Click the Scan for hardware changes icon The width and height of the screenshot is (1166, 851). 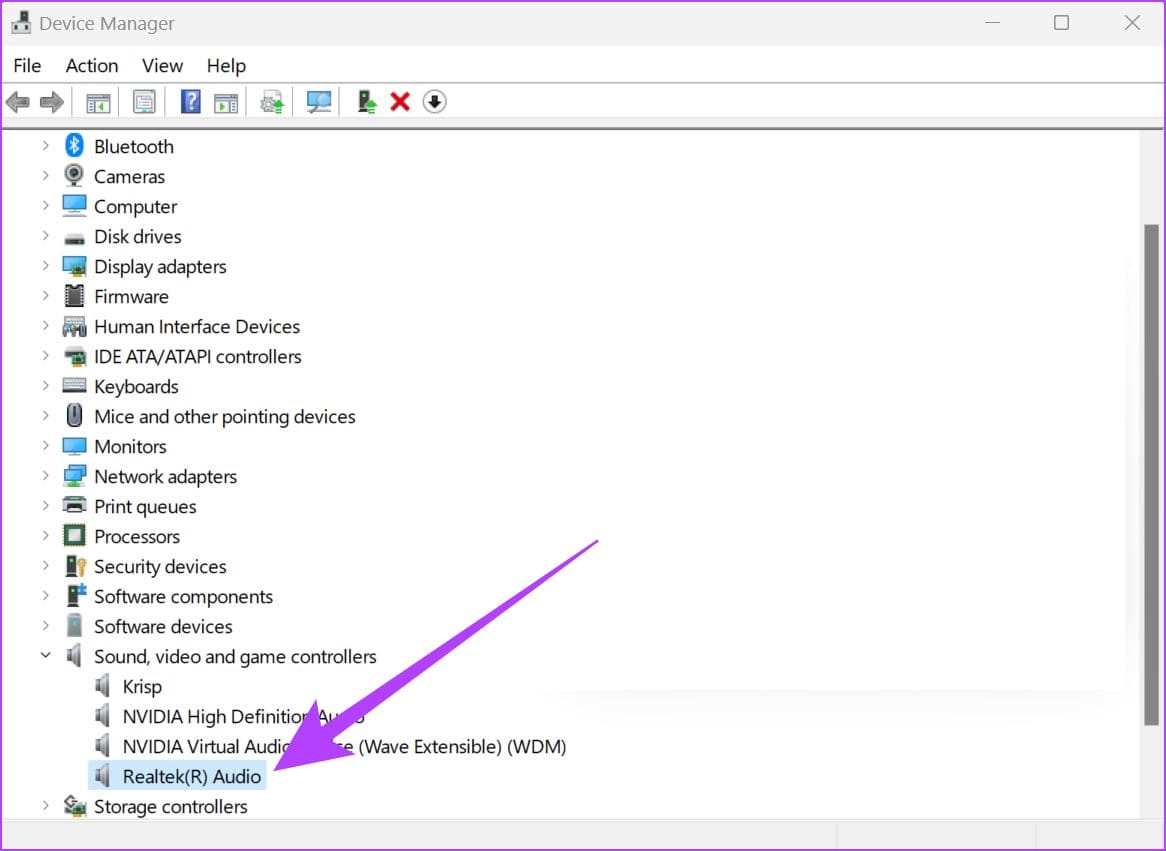pyautogui.click(x=319, y=102)
